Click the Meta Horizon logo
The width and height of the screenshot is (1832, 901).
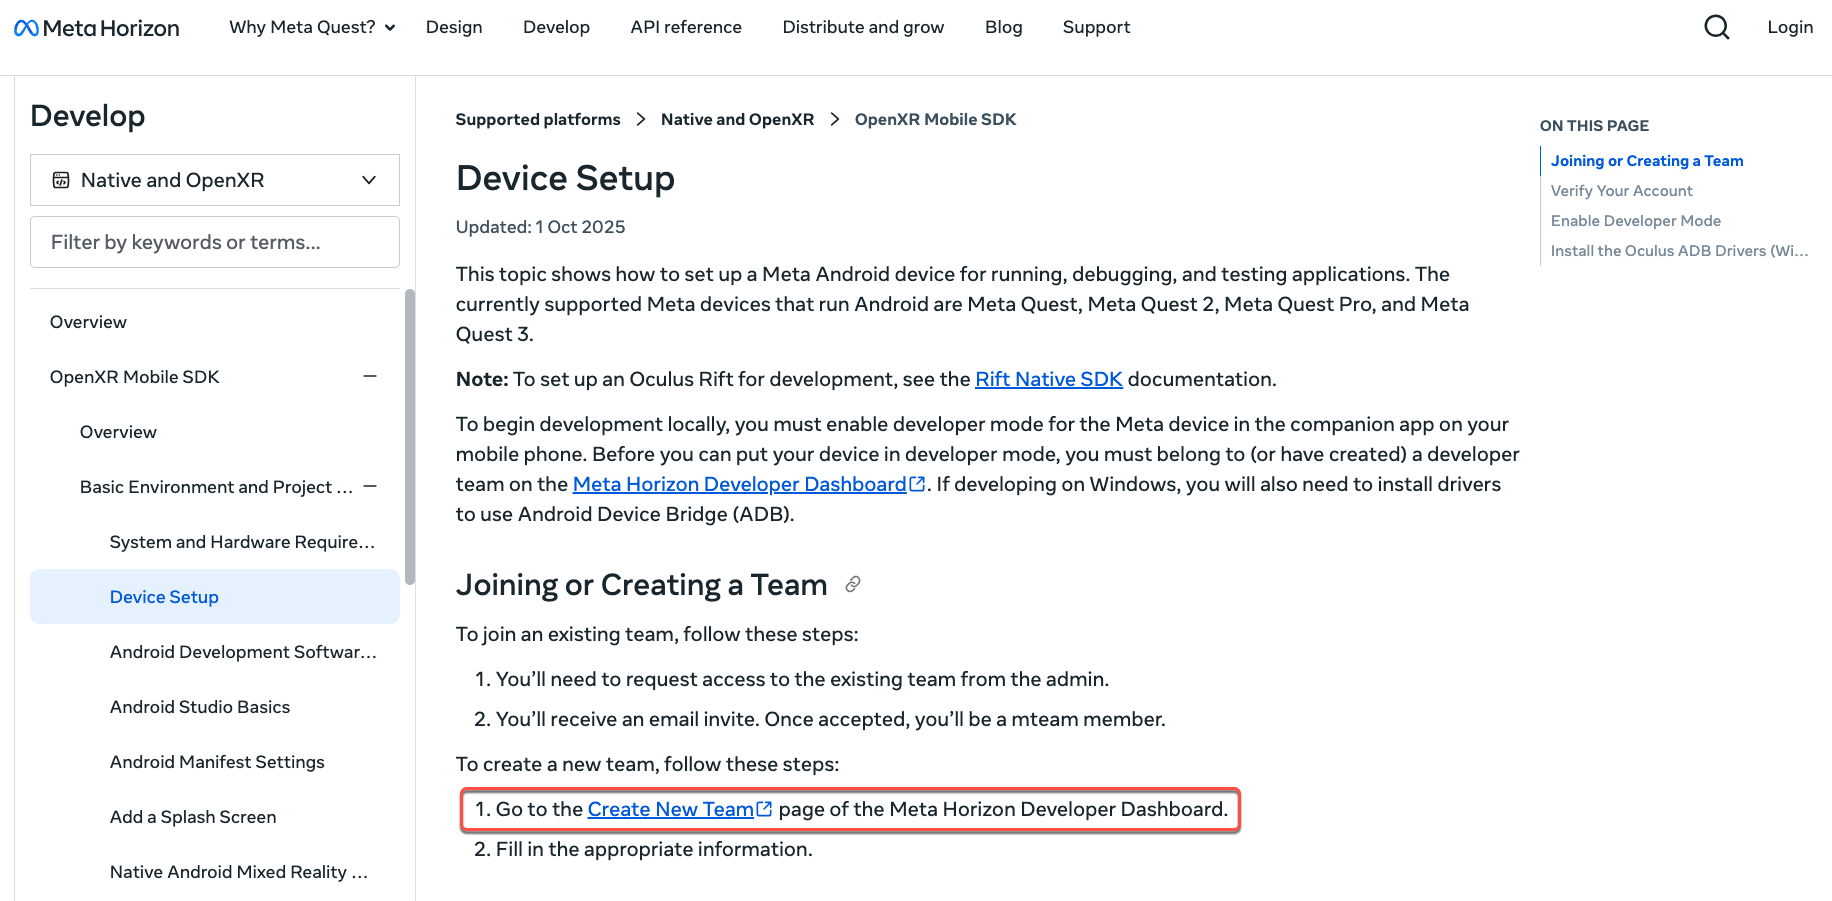click(x=96, y=27)
